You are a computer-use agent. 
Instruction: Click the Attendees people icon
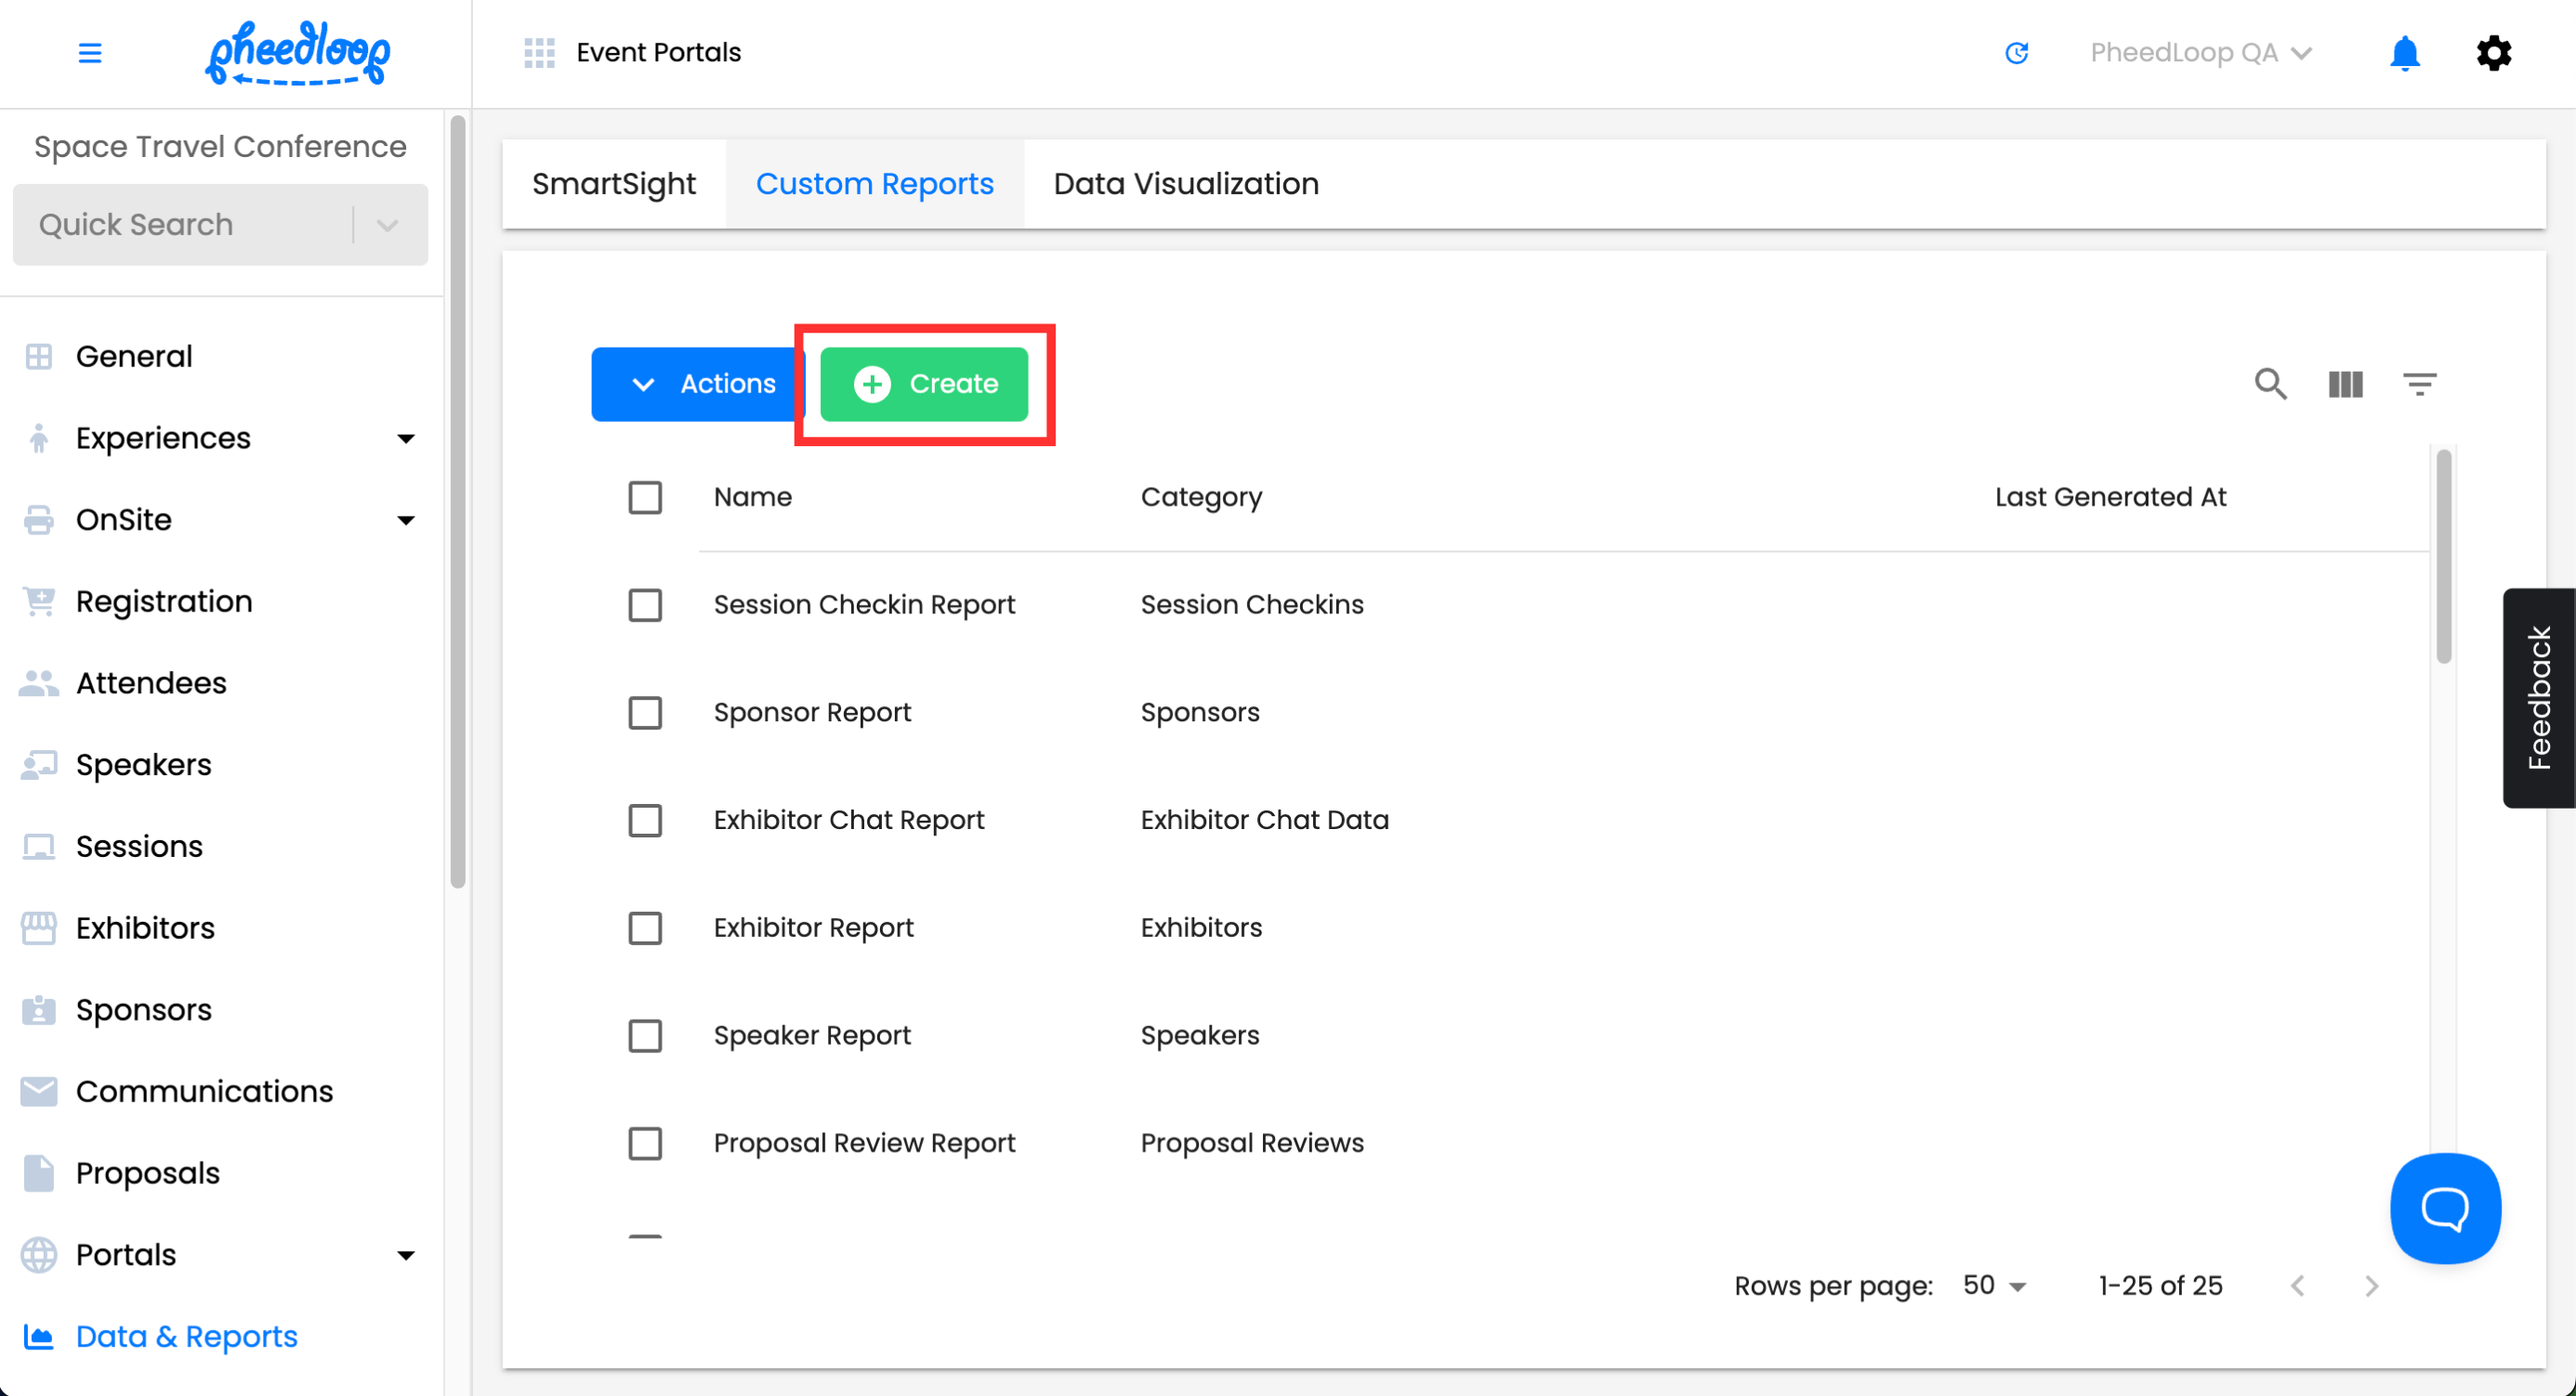click(x=38, y=684)
